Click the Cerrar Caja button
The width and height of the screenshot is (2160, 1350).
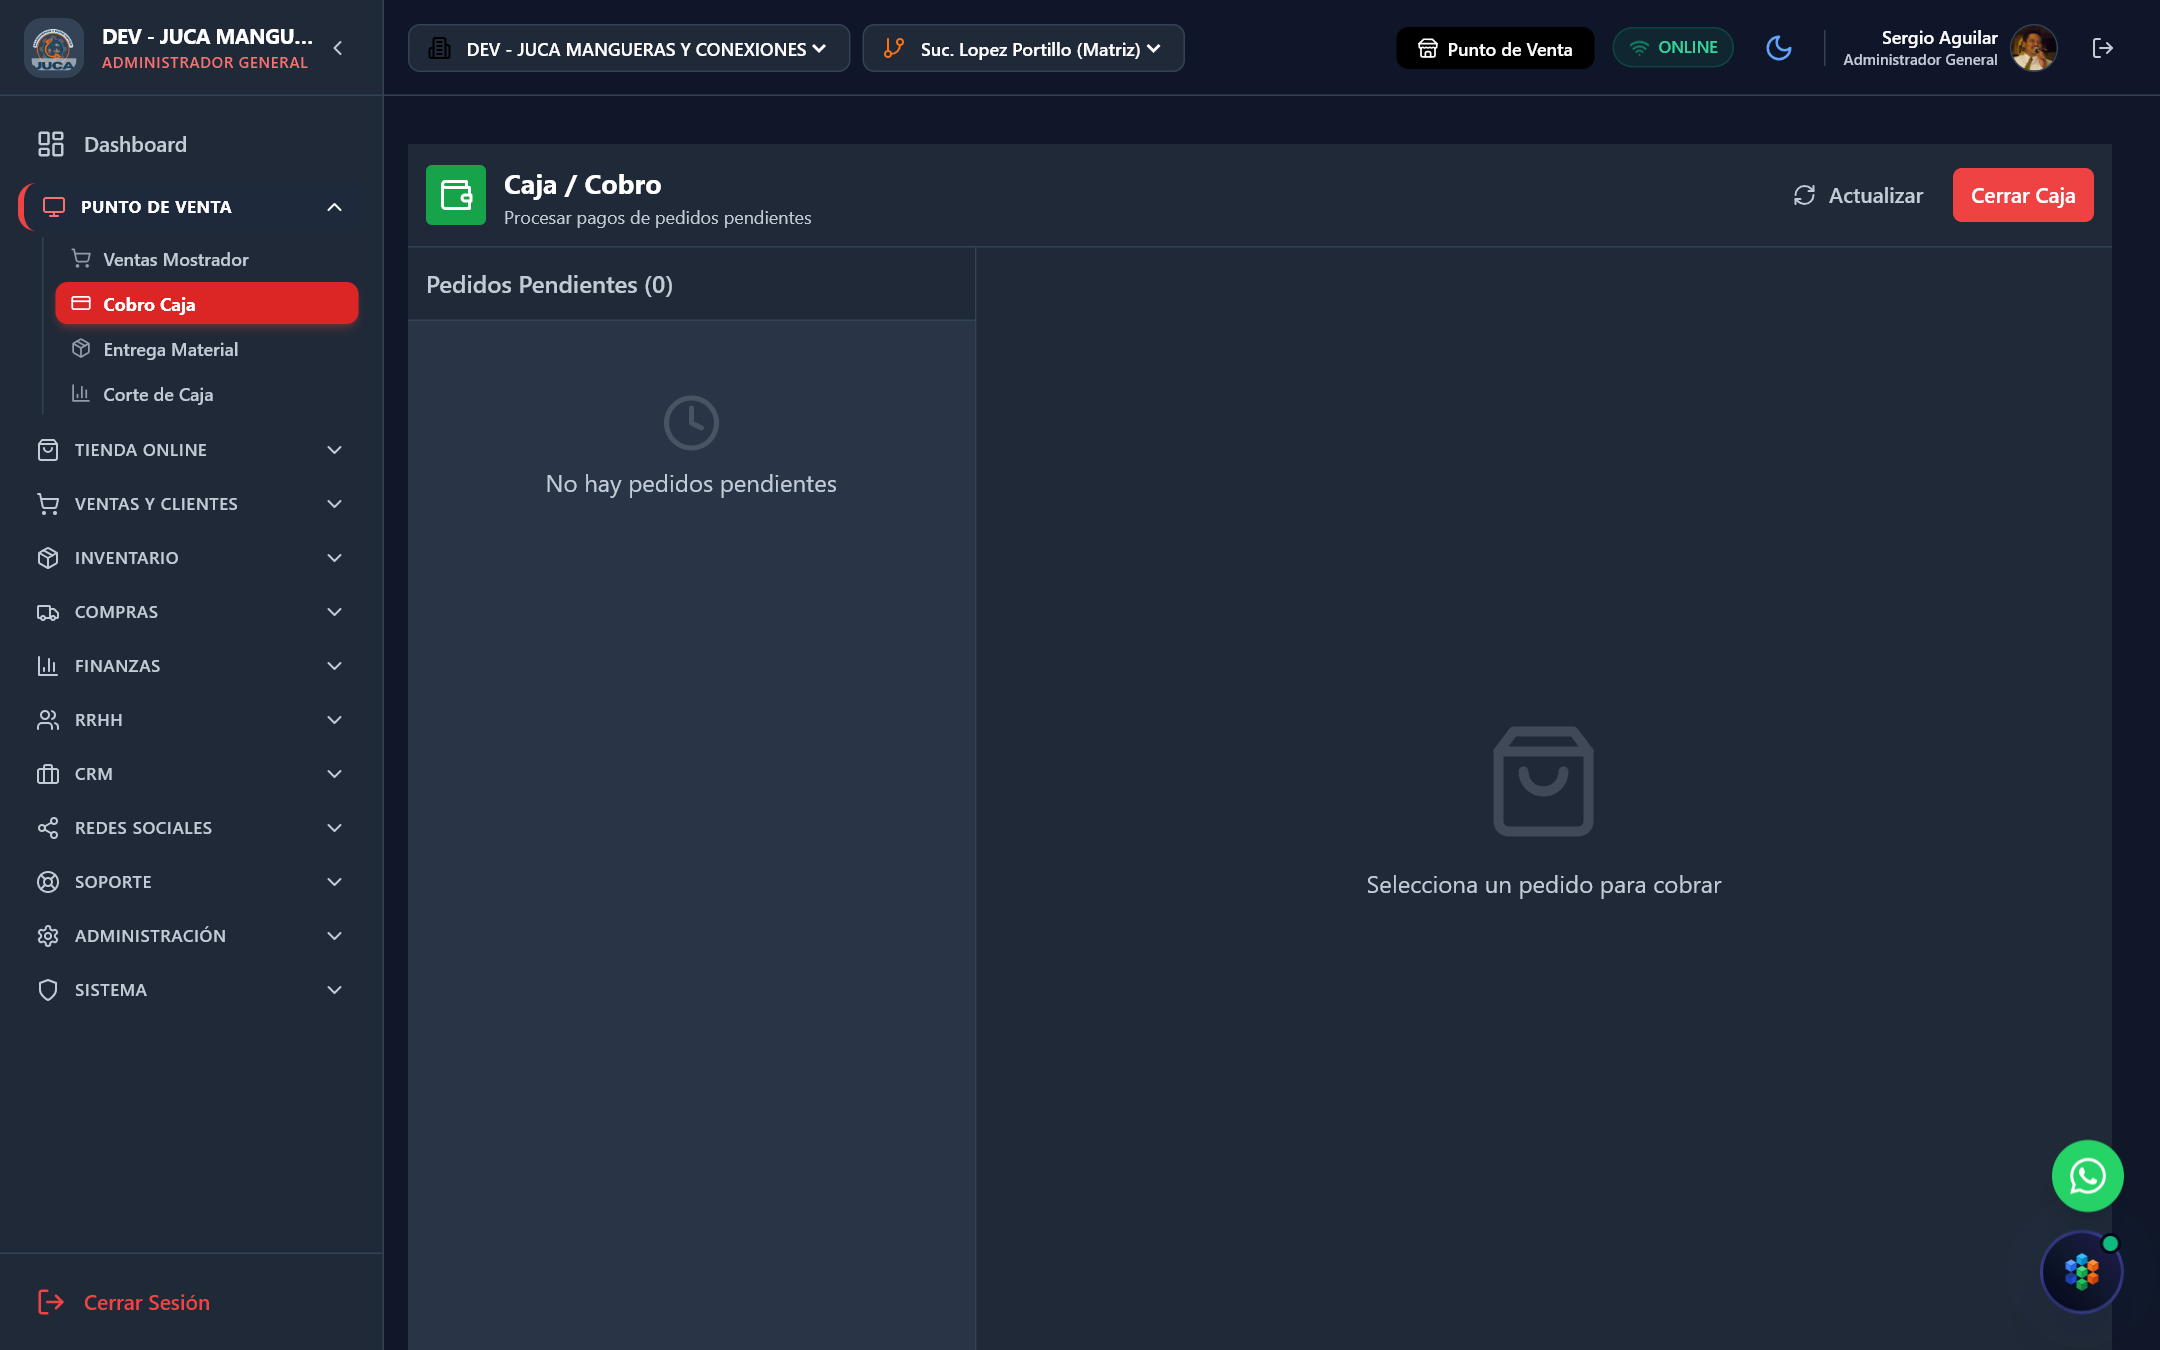click(x=2023, y=195)
